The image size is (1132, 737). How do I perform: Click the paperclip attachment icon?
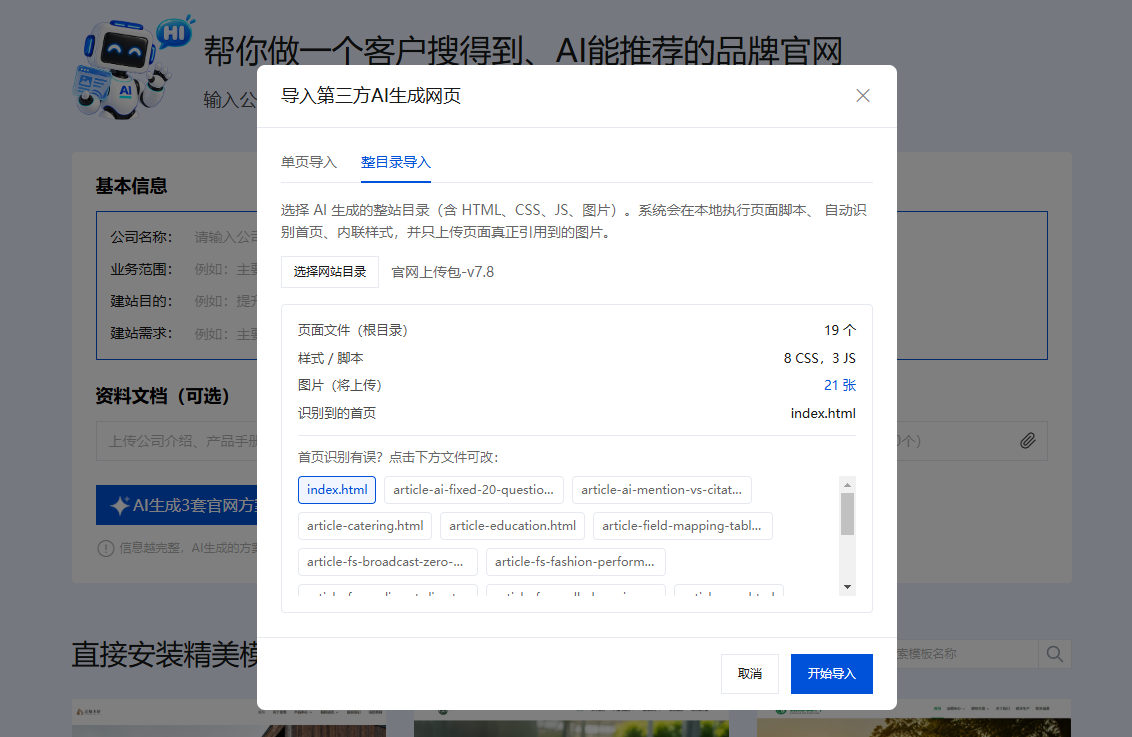click(1027, 441)
